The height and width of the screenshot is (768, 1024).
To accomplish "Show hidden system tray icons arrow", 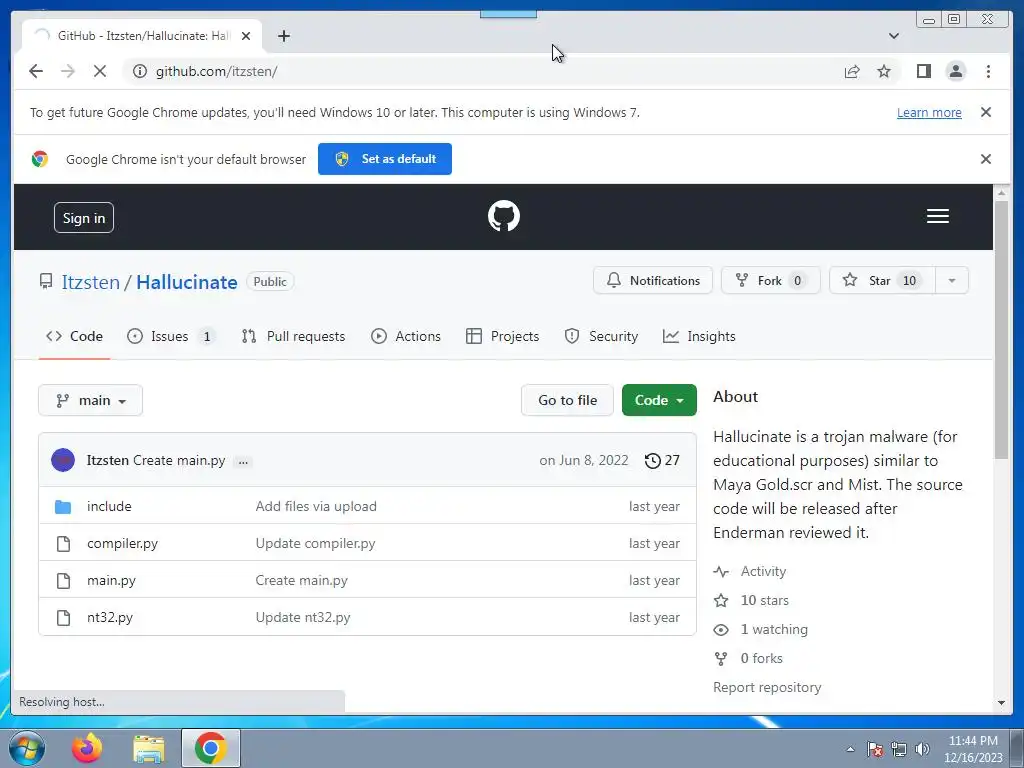I will pos(850,749).
